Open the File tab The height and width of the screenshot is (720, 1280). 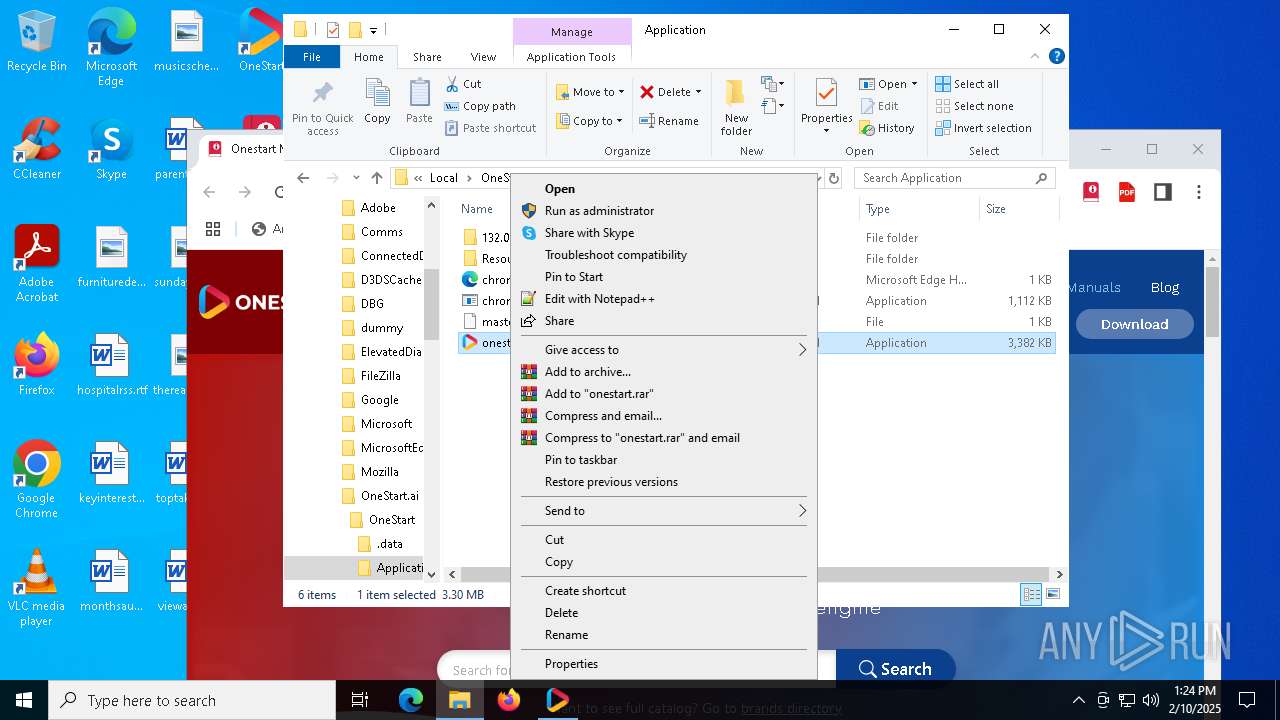[x=312, y=57]
